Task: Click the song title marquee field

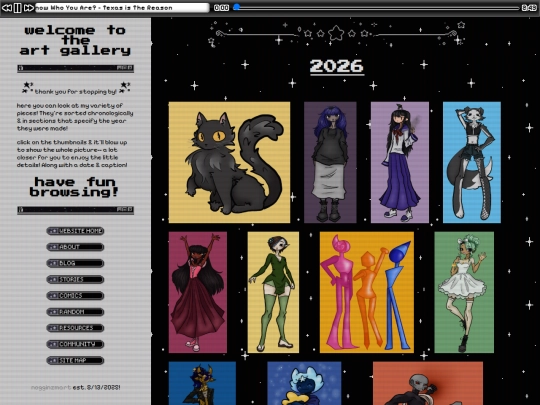Action: point(122,8)
